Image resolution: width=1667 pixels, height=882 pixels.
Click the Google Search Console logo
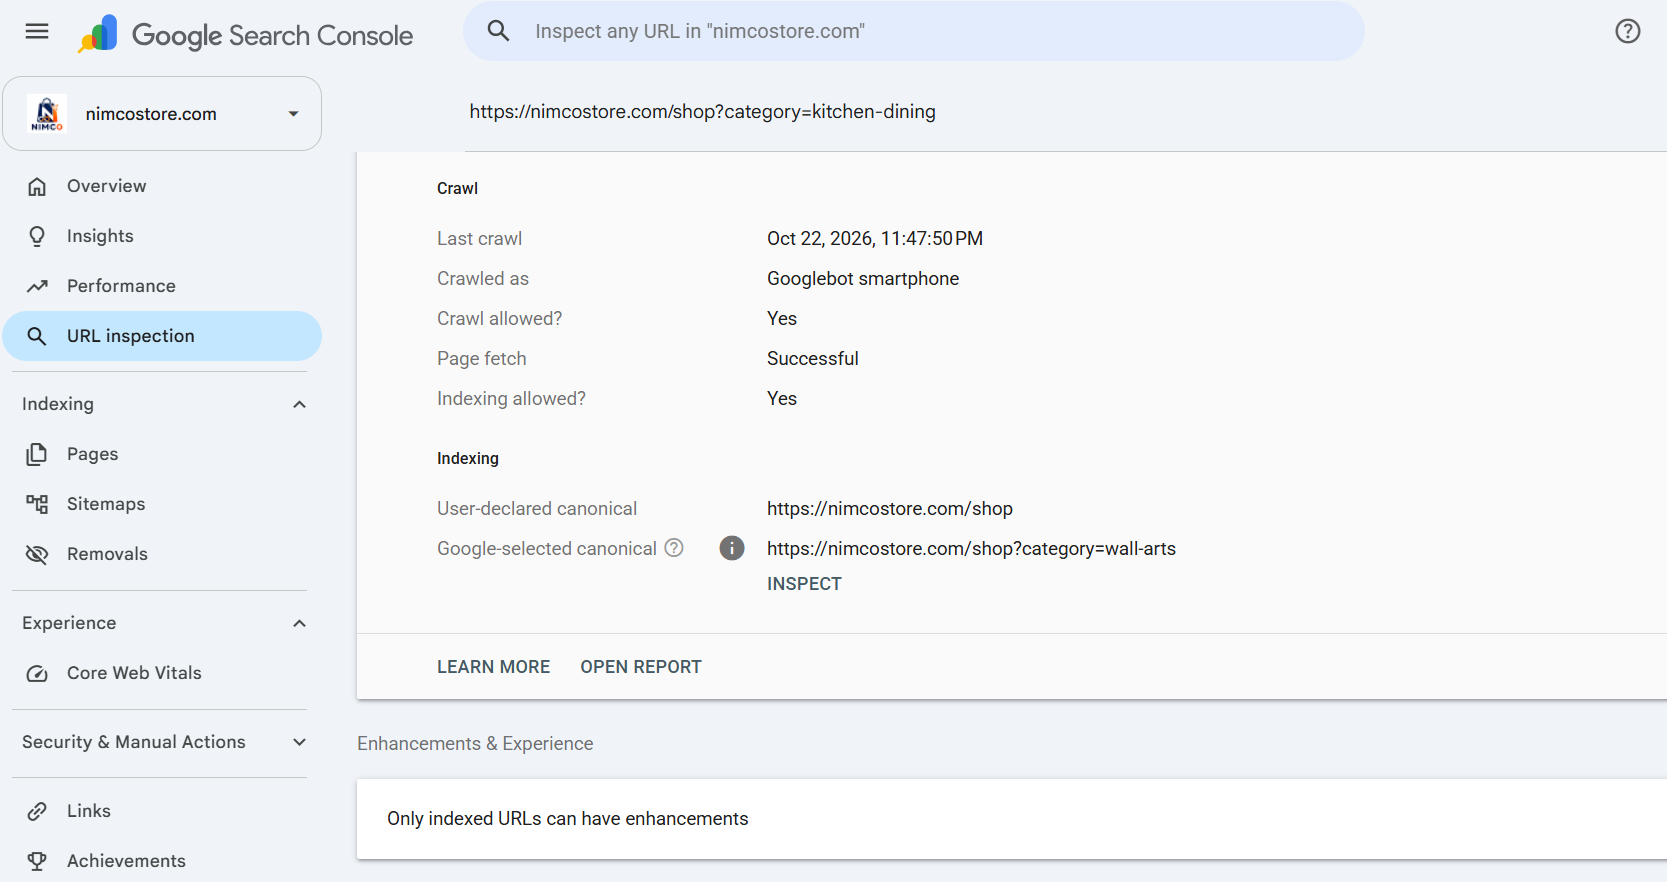point(246,34)
